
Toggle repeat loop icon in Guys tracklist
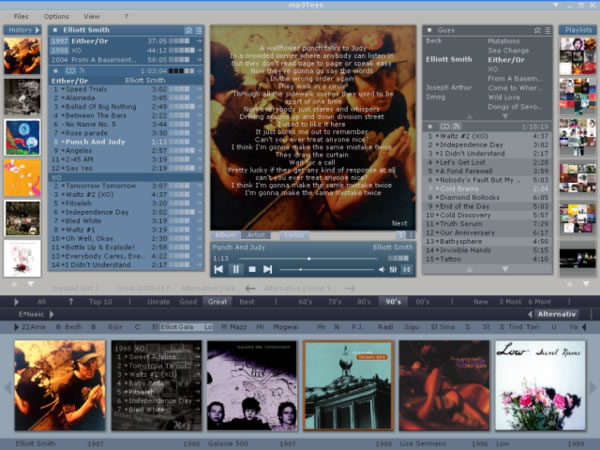tap(445, 126)
